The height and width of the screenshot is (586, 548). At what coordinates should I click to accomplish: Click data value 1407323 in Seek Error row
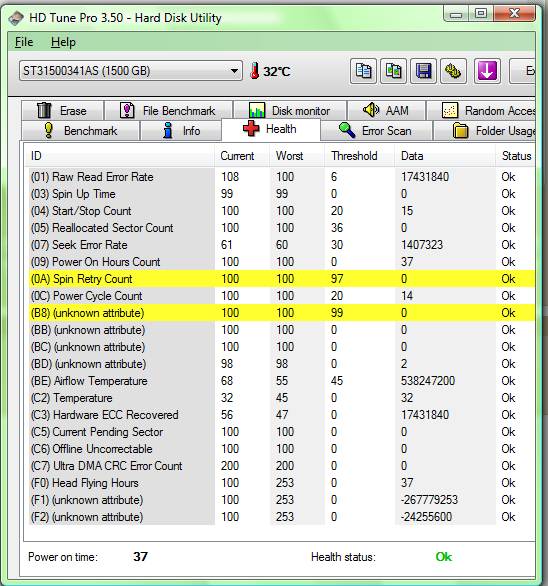click(422, 245)
